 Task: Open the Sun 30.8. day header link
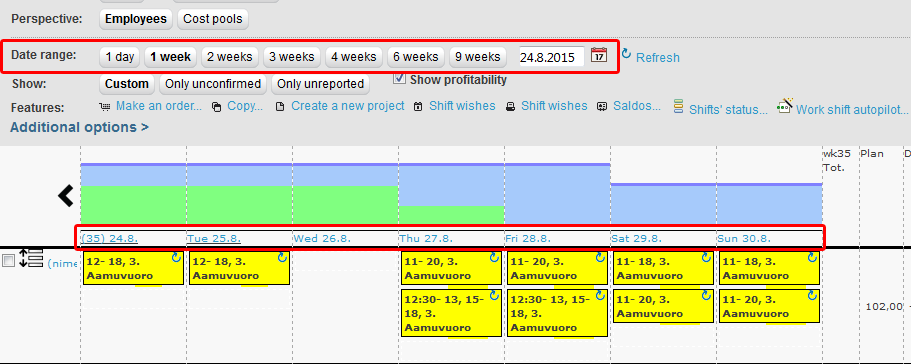point(744,239)
